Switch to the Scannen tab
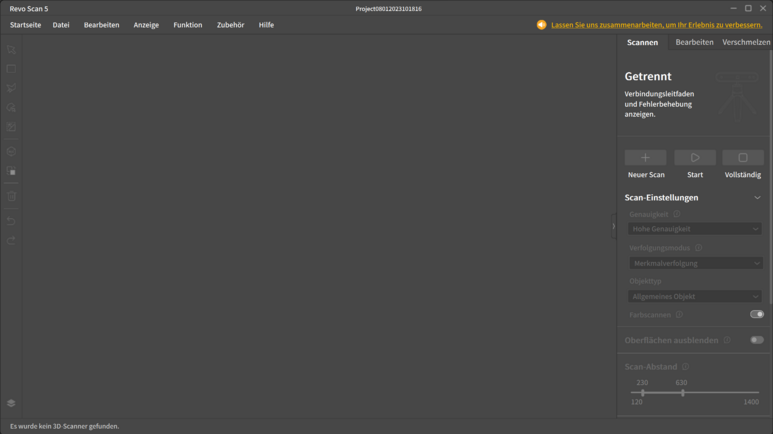The width and height of the screenshot is (773, 434). click(642, 42)
